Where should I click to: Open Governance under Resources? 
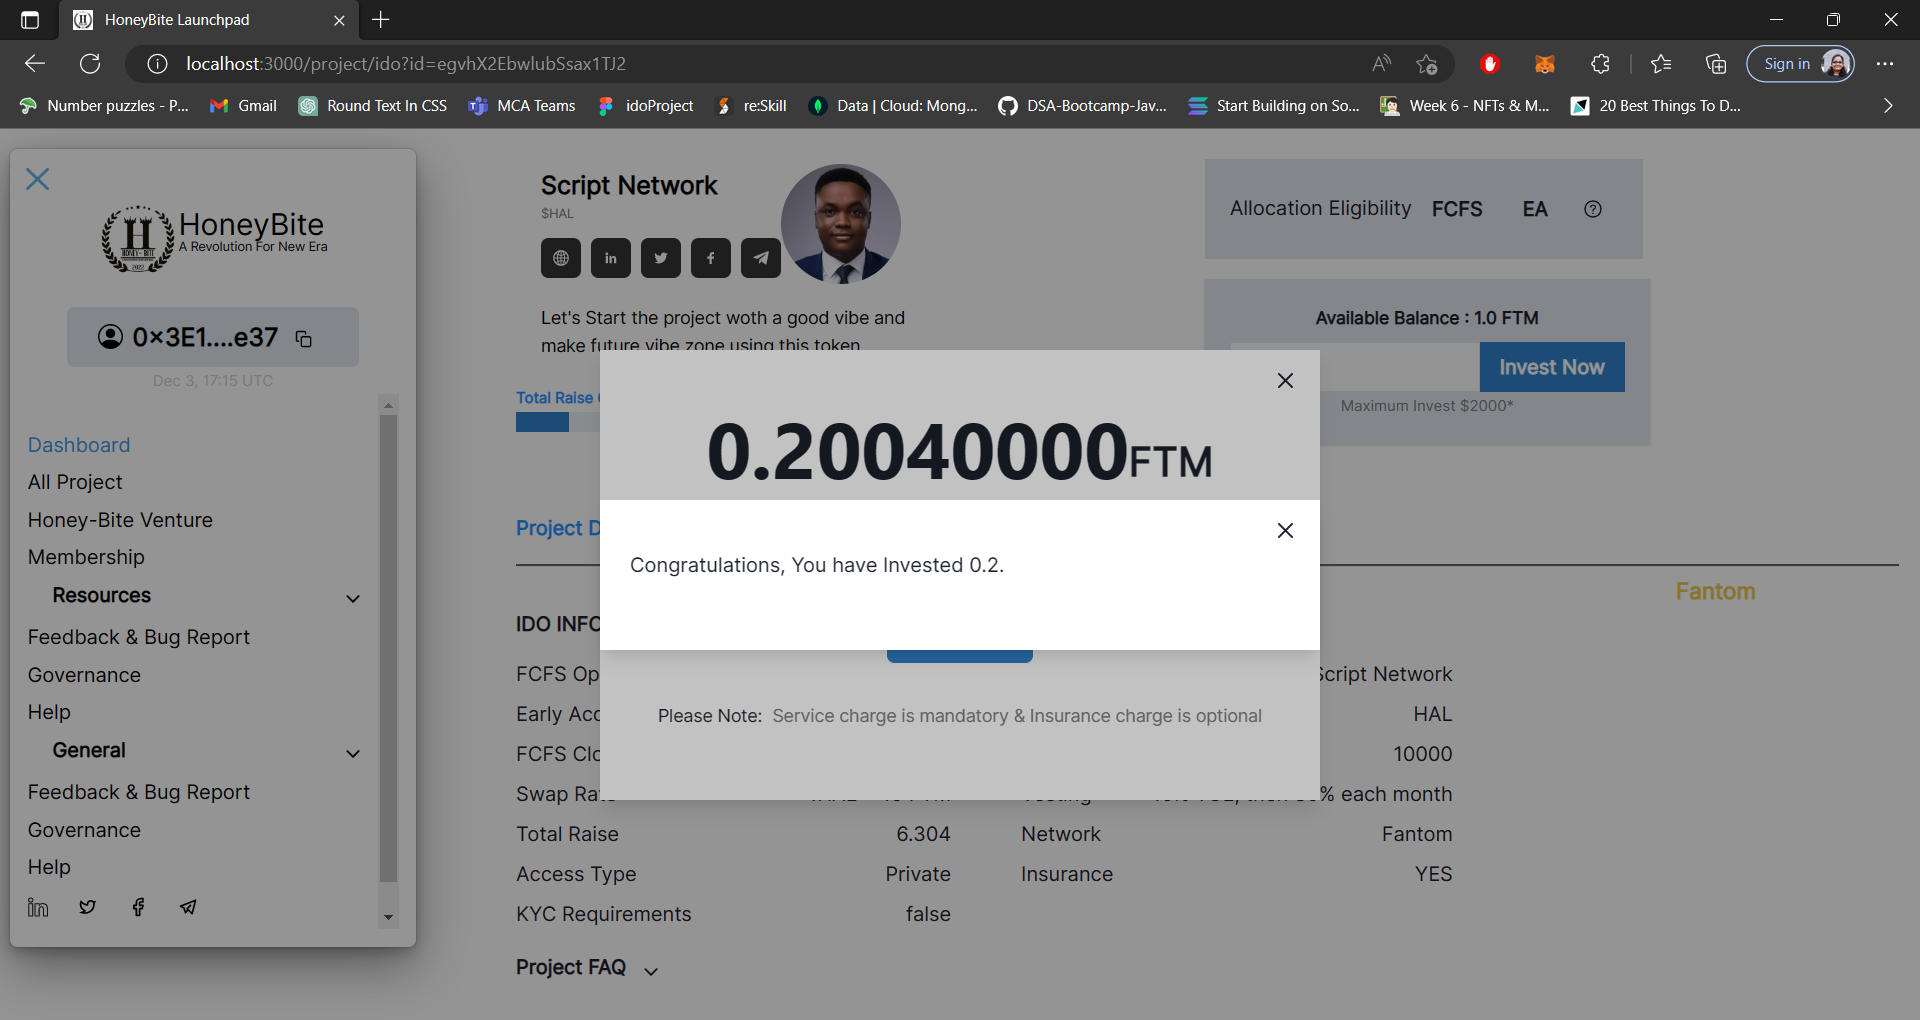84,675
